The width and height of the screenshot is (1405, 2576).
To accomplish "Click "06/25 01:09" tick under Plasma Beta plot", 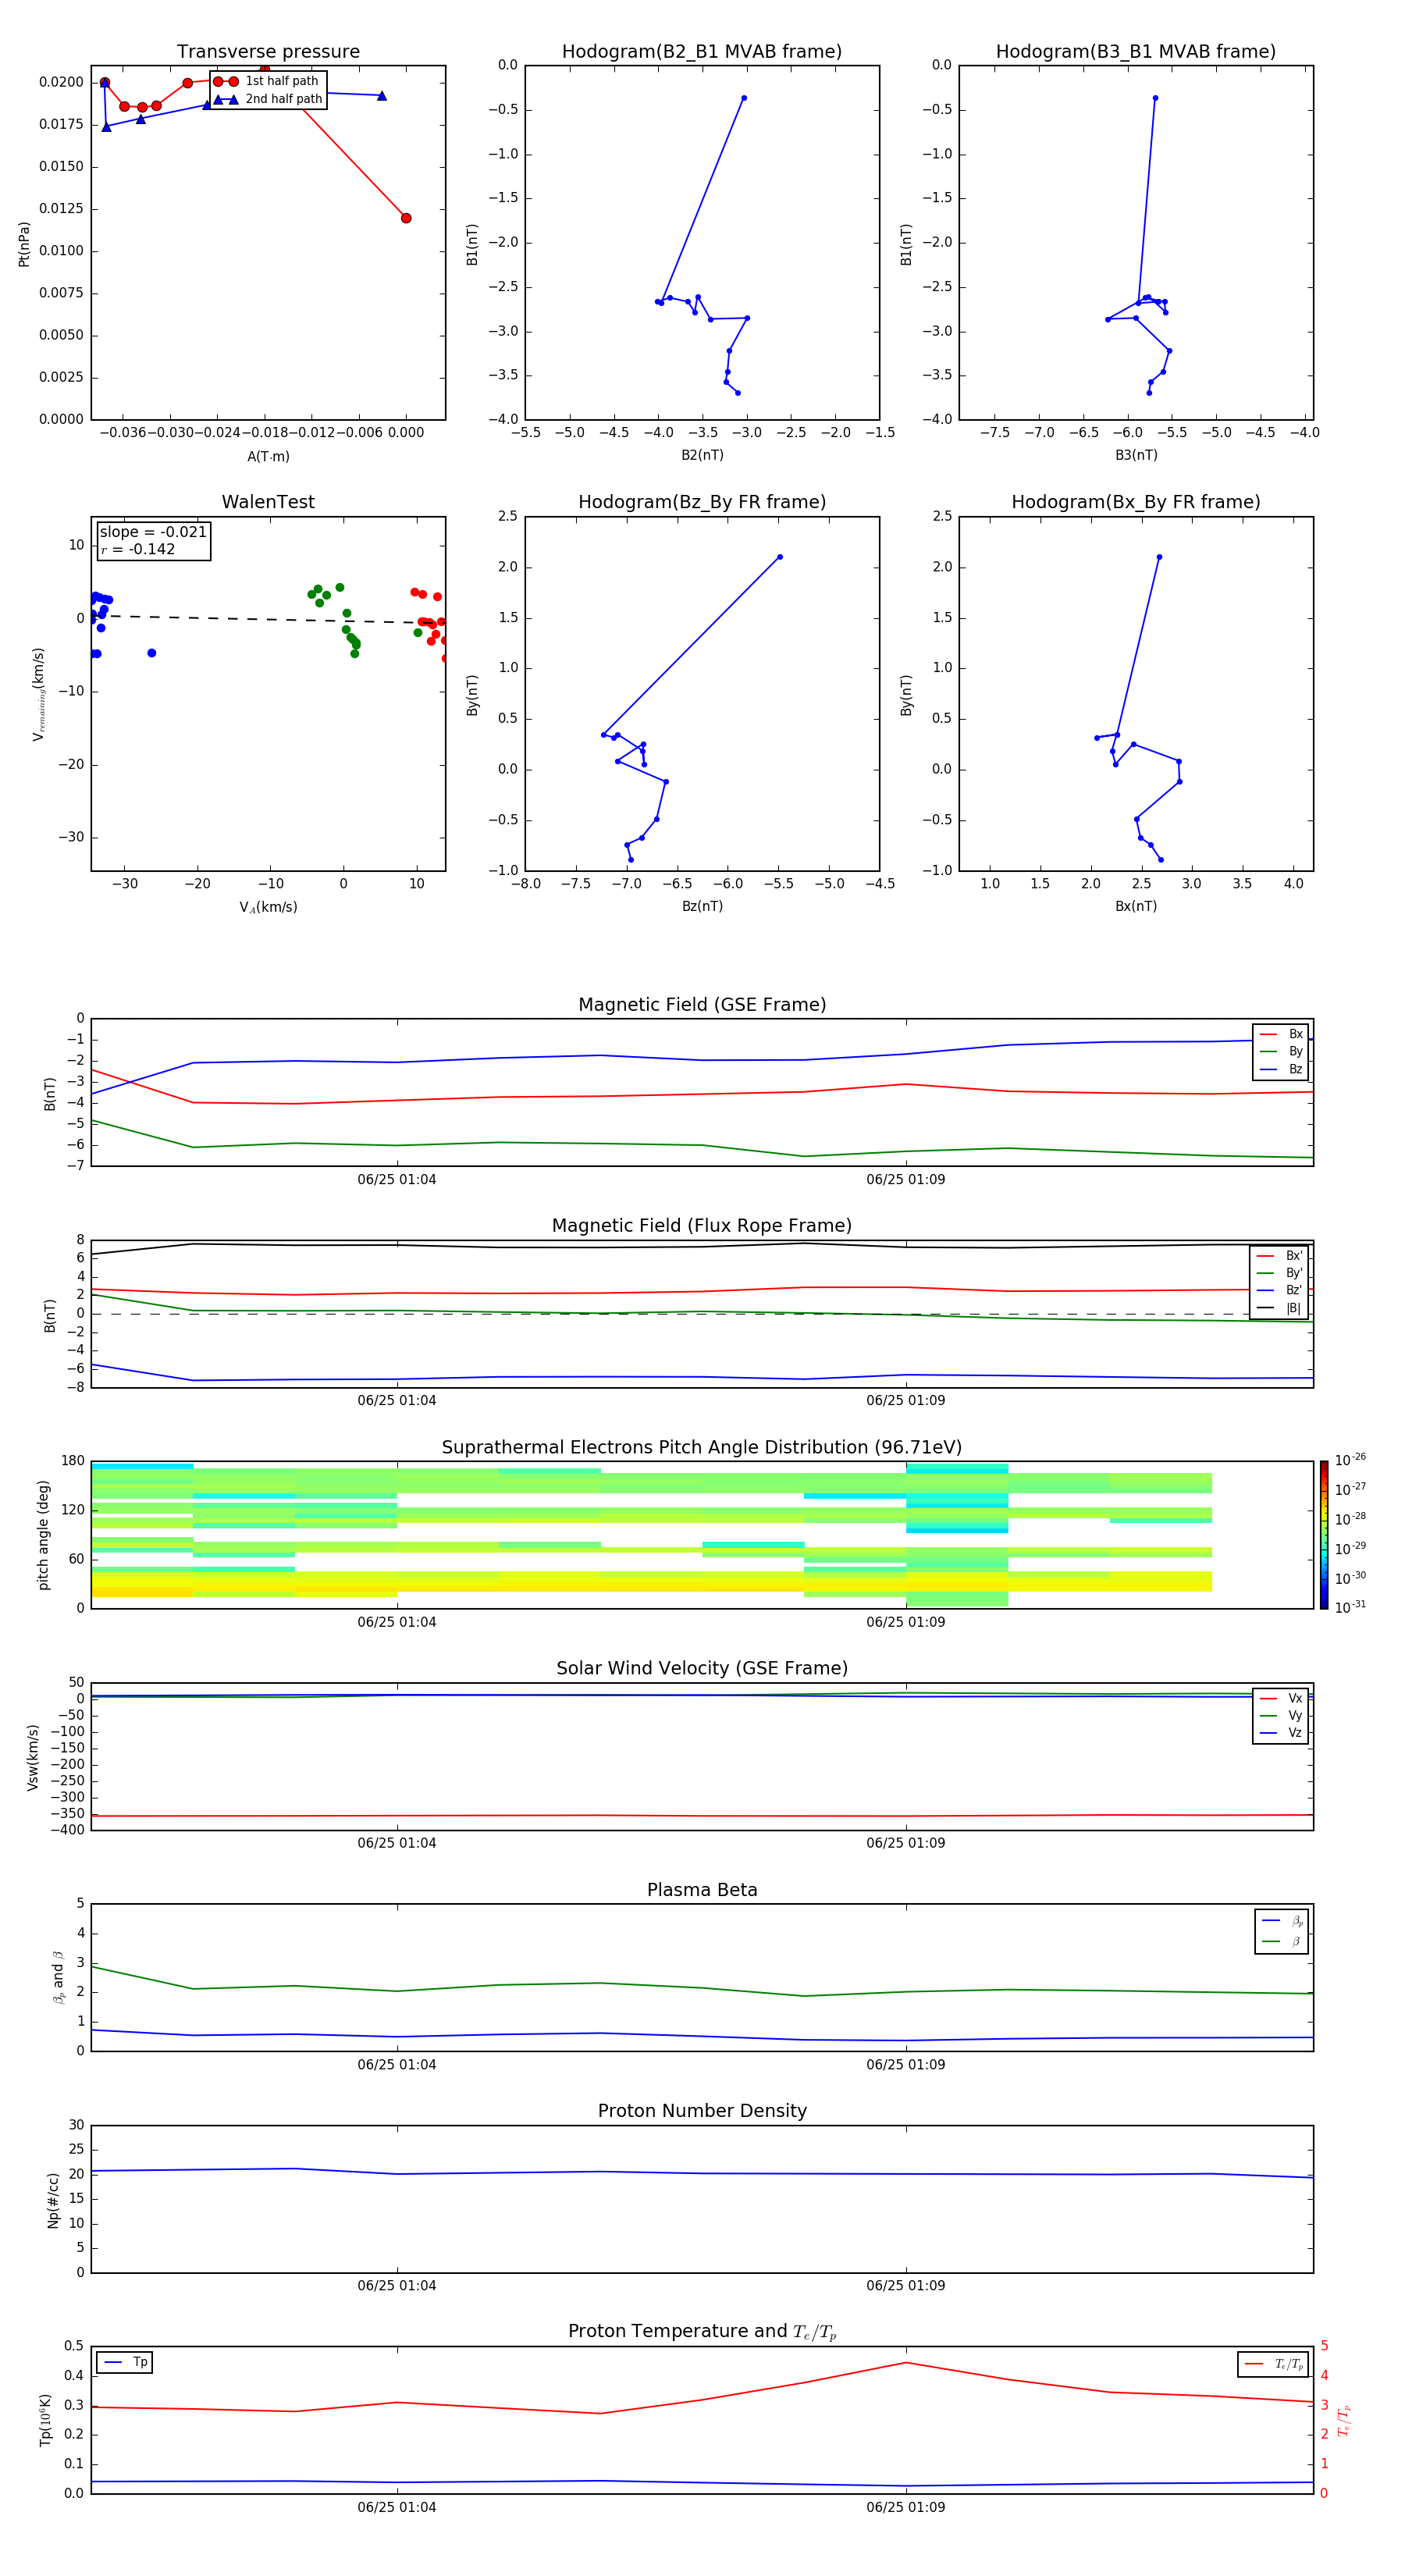I will click(x=906, y=2065).
